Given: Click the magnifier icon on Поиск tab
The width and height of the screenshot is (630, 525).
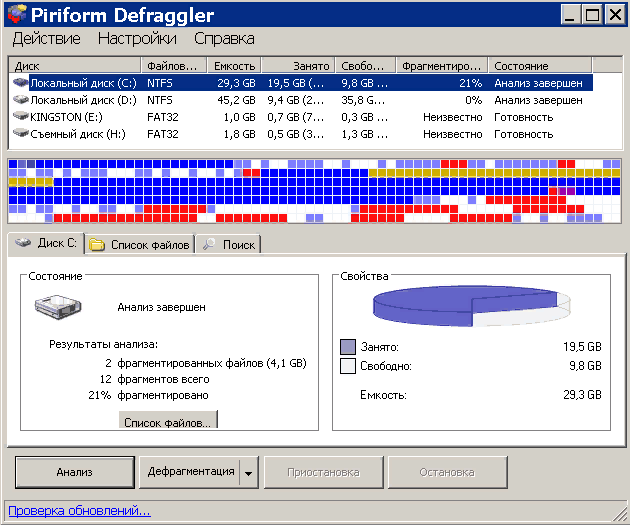Looking at the screenshot, I should 209,244.
